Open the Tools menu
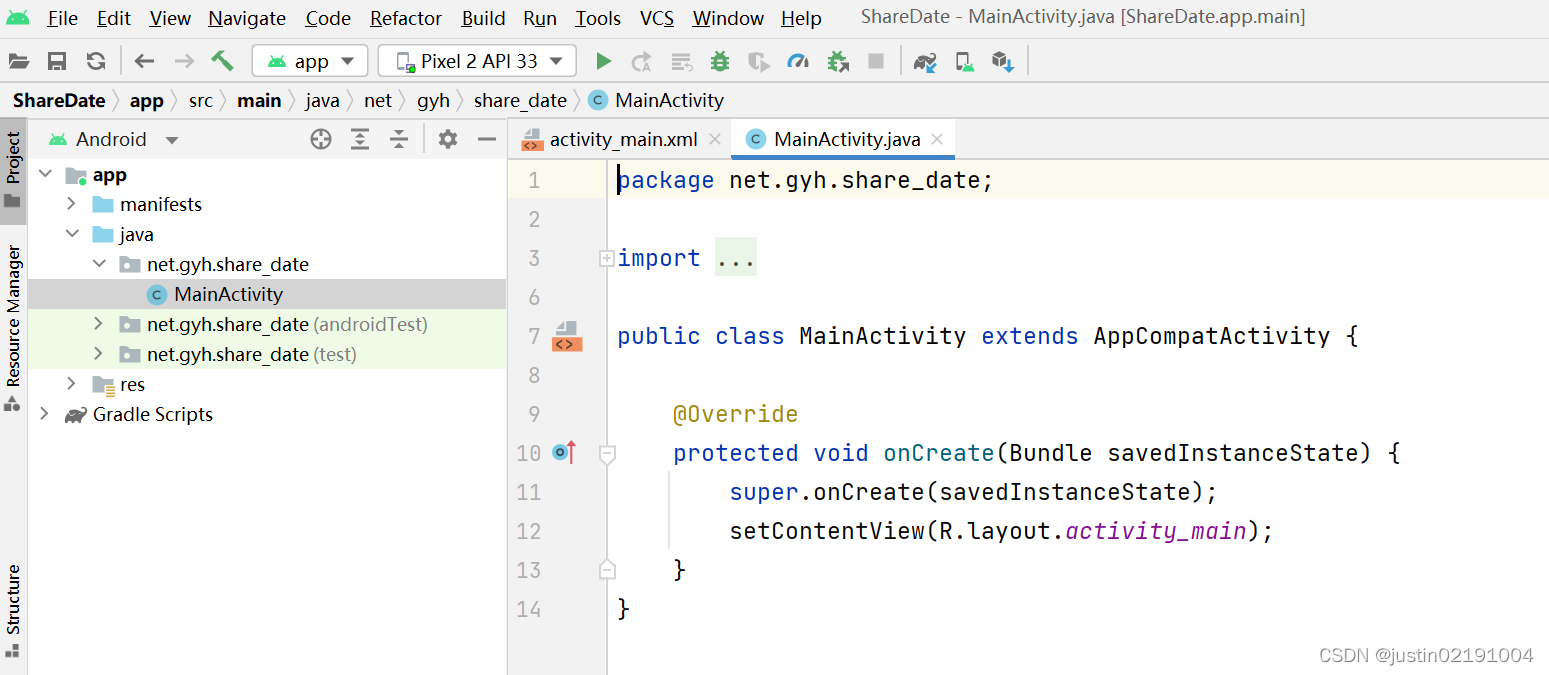 (x=598, y=18)
